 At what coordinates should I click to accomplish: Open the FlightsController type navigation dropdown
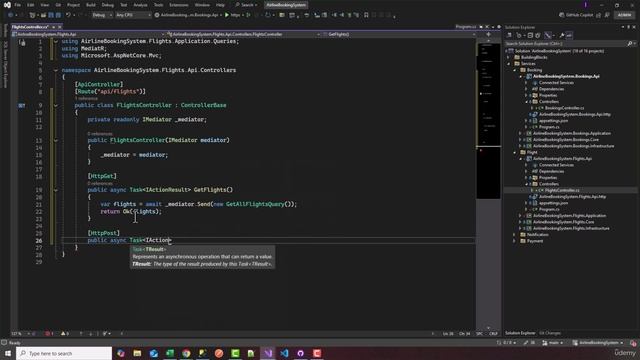tap(244, 34)
